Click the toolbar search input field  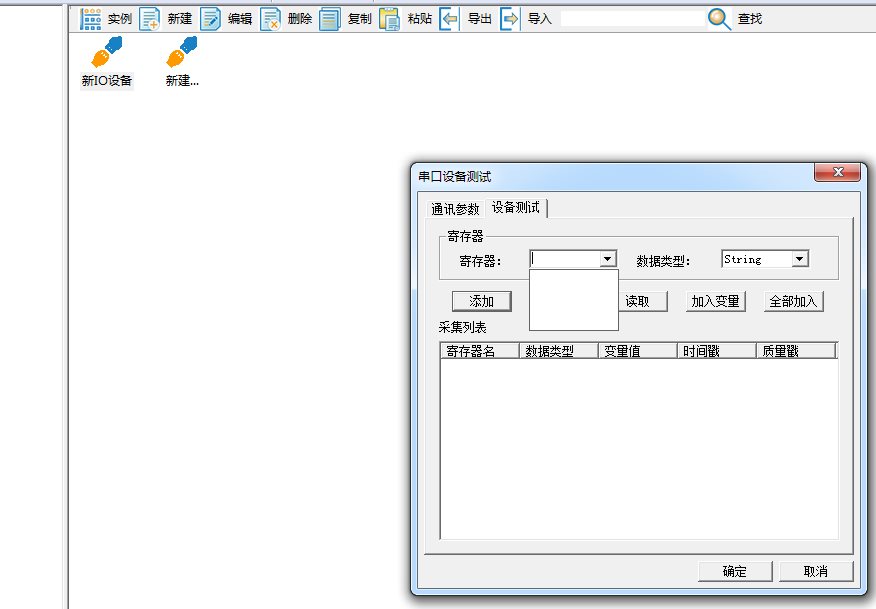632,19
